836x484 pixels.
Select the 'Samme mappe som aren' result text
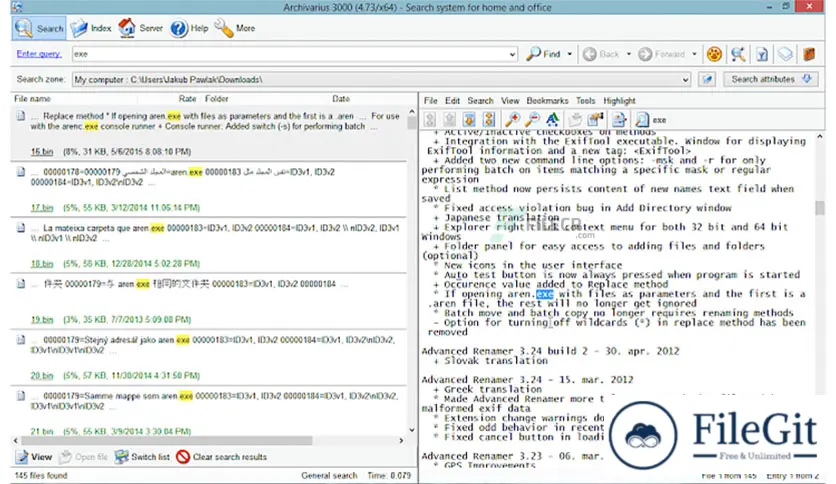coord(213,401)
